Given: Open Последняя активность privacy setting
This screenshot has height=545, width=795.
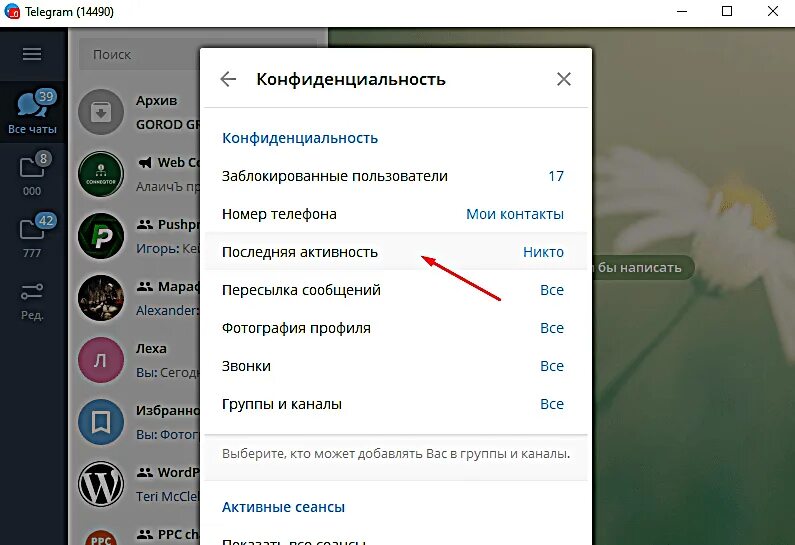Looking at the screenshot, I should pos(395,252).
